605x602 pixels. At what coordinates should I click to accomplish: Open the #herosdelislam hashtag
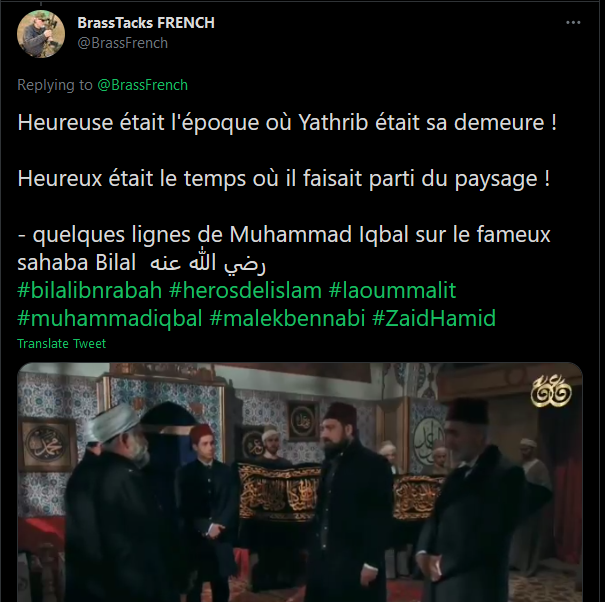coord(245,290)
